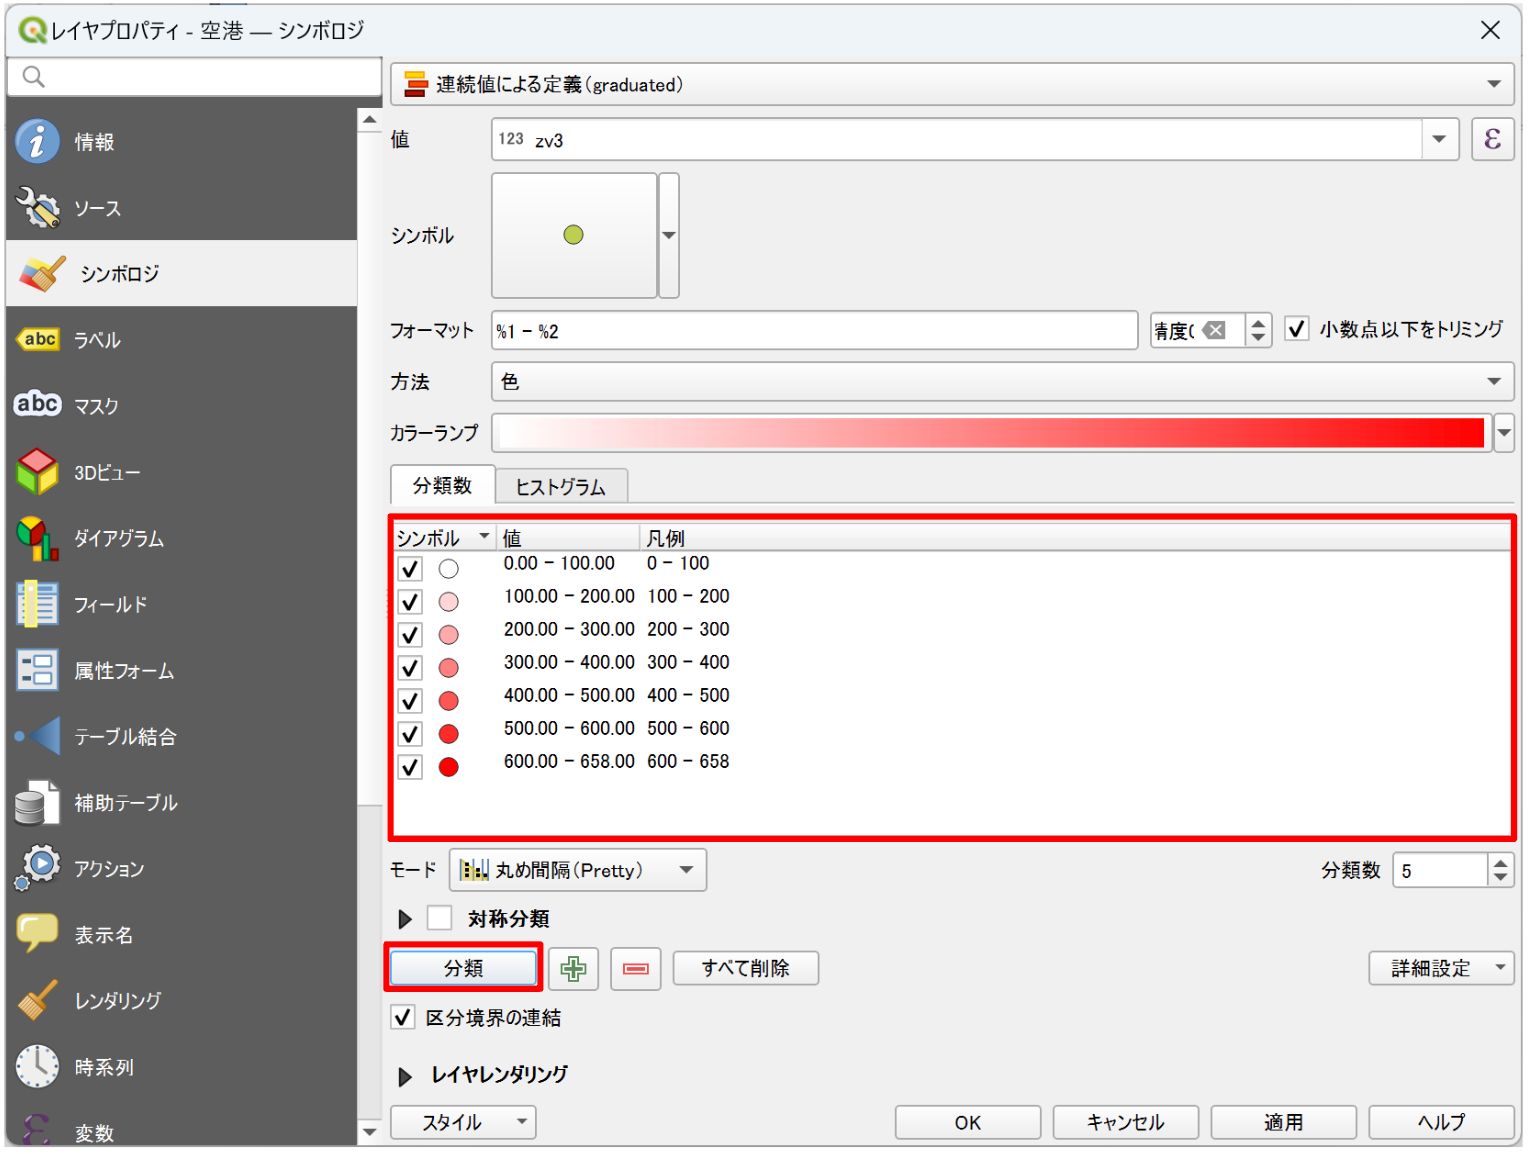Click the red color ramp bar
This screenshot has height=1154, width=1530.
[x=991, y=433]
